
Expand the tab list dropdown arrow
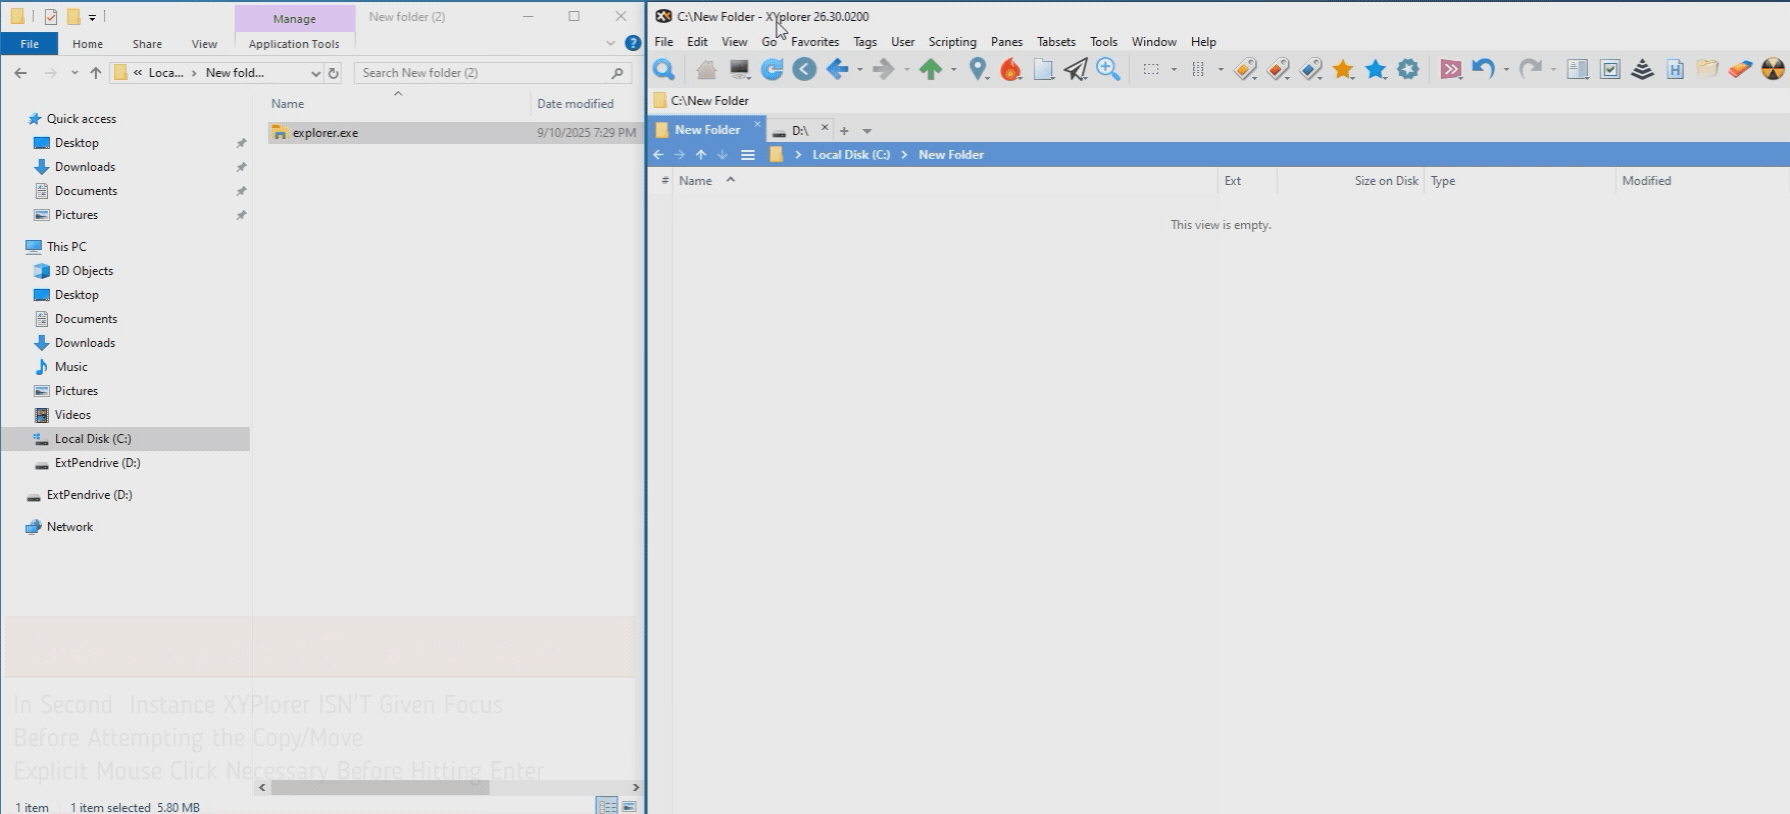(x=867, y=131)
